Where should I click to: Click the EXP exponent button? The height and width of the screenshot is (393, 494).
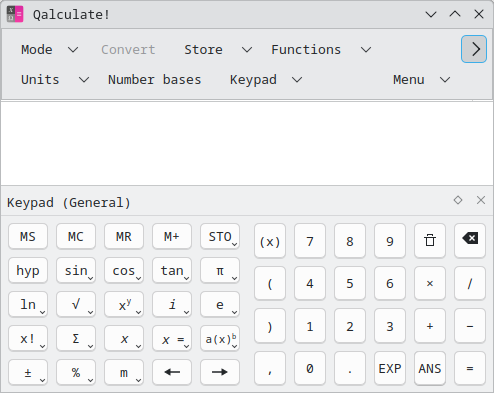tap(390, 368)
